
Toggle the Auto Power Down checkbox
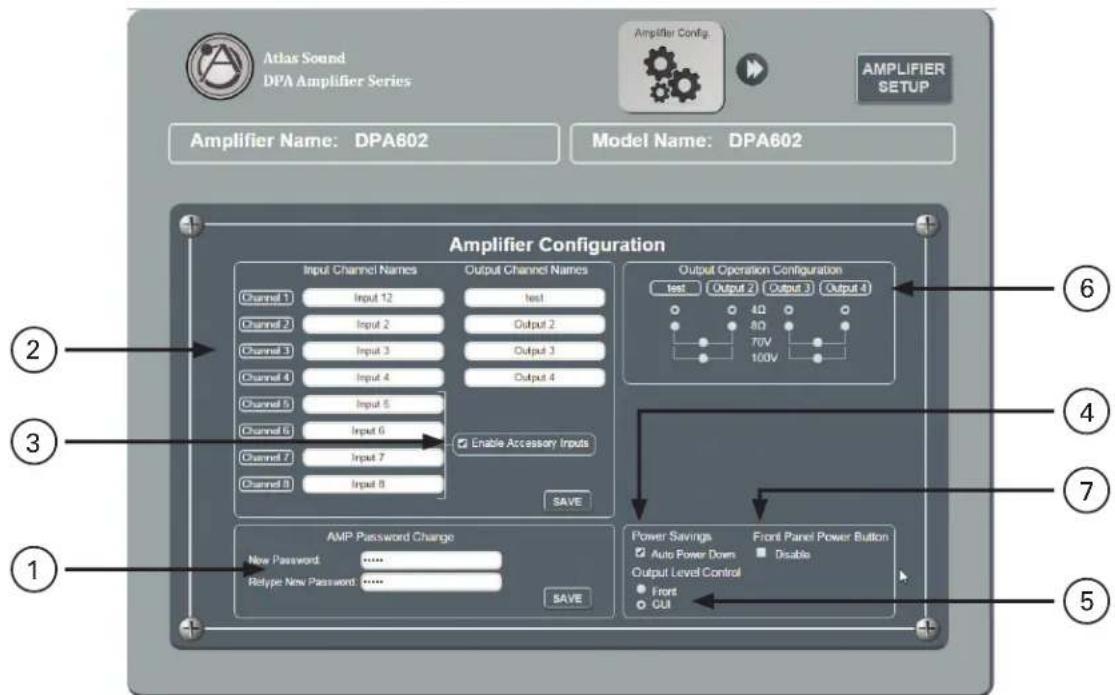click(640, 553)
